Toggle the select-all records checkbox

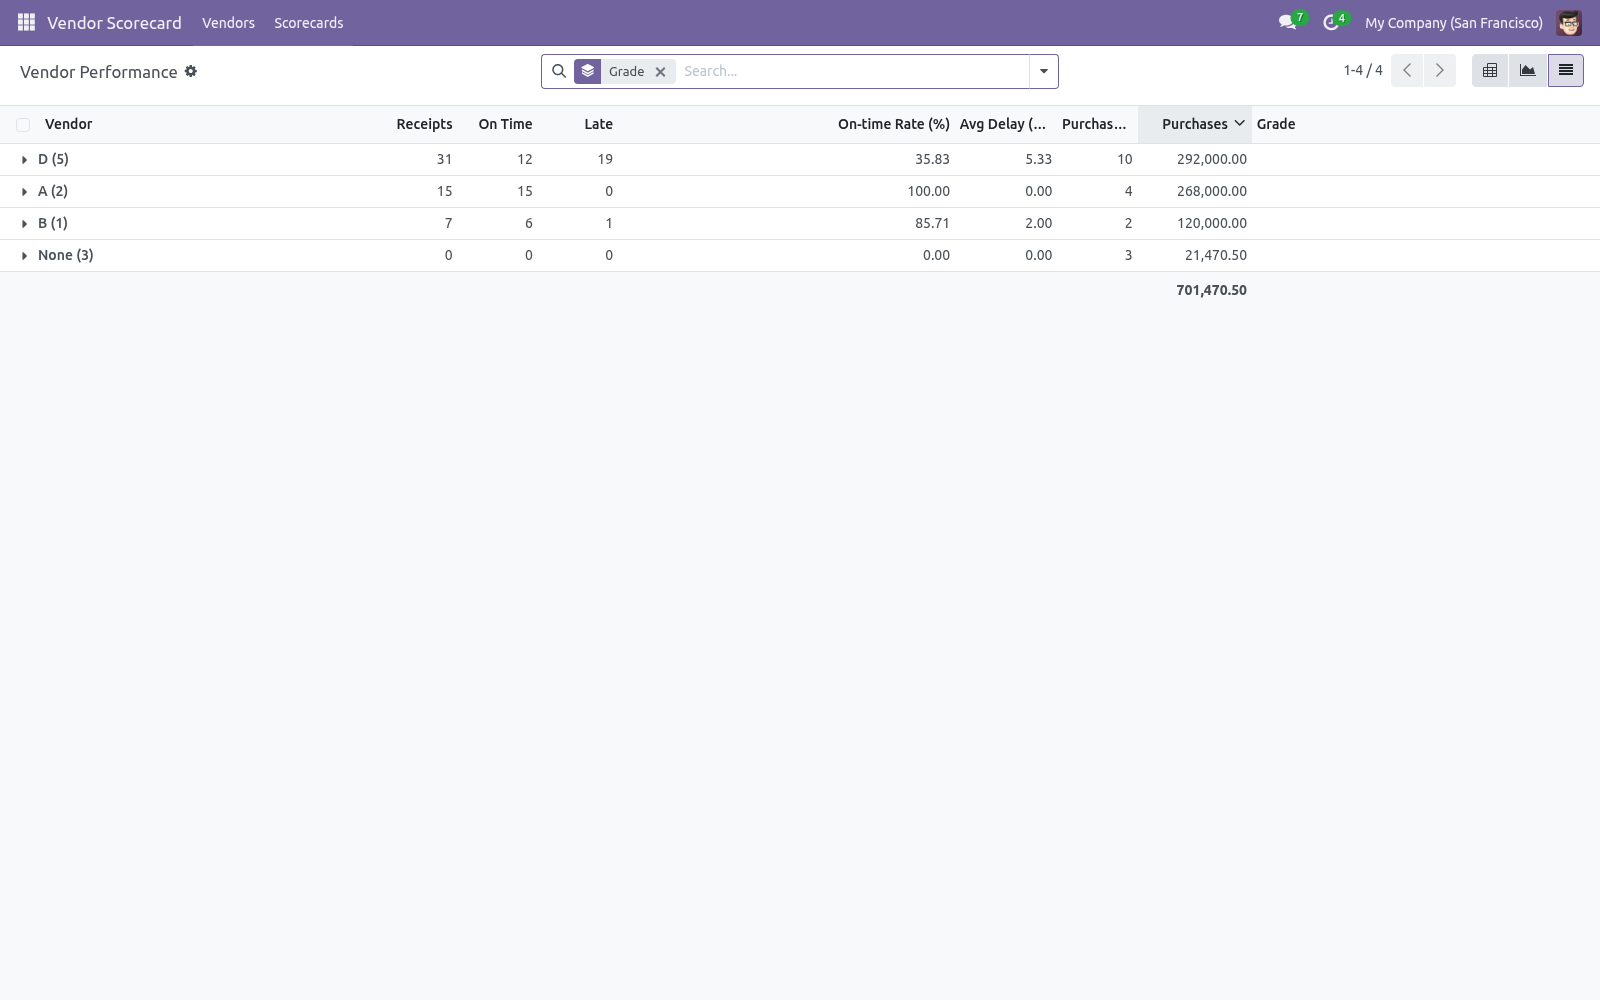(x=23, y=125)
